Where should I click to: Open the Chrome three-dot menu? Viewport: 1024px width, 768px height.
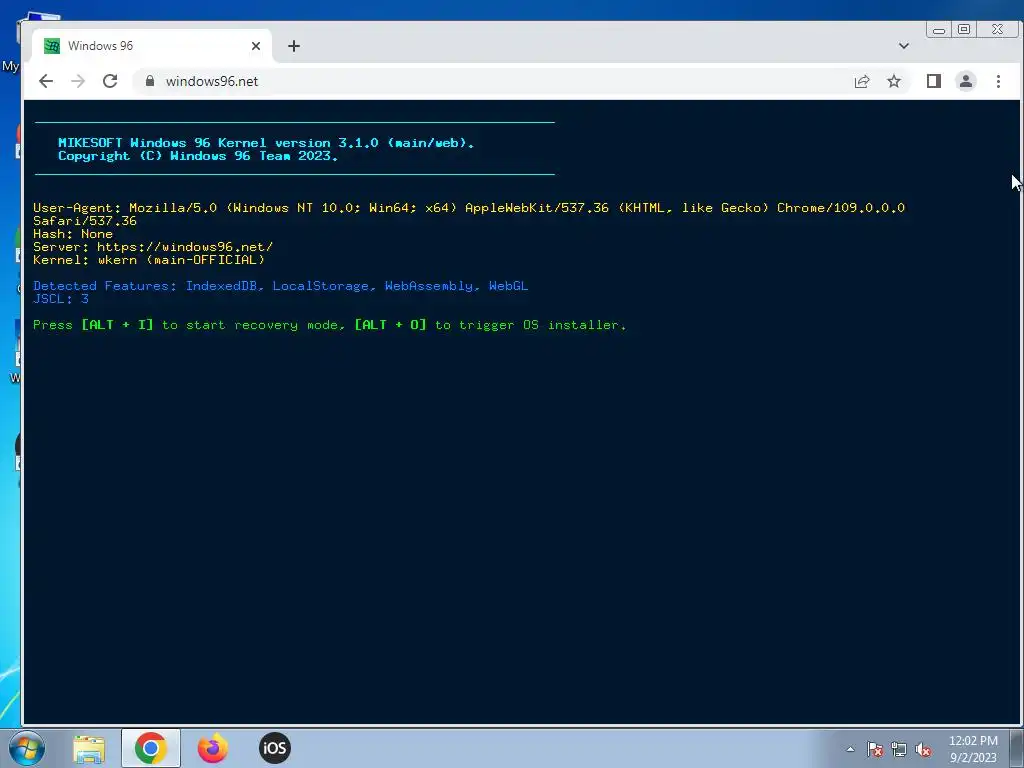click(998, 81)
